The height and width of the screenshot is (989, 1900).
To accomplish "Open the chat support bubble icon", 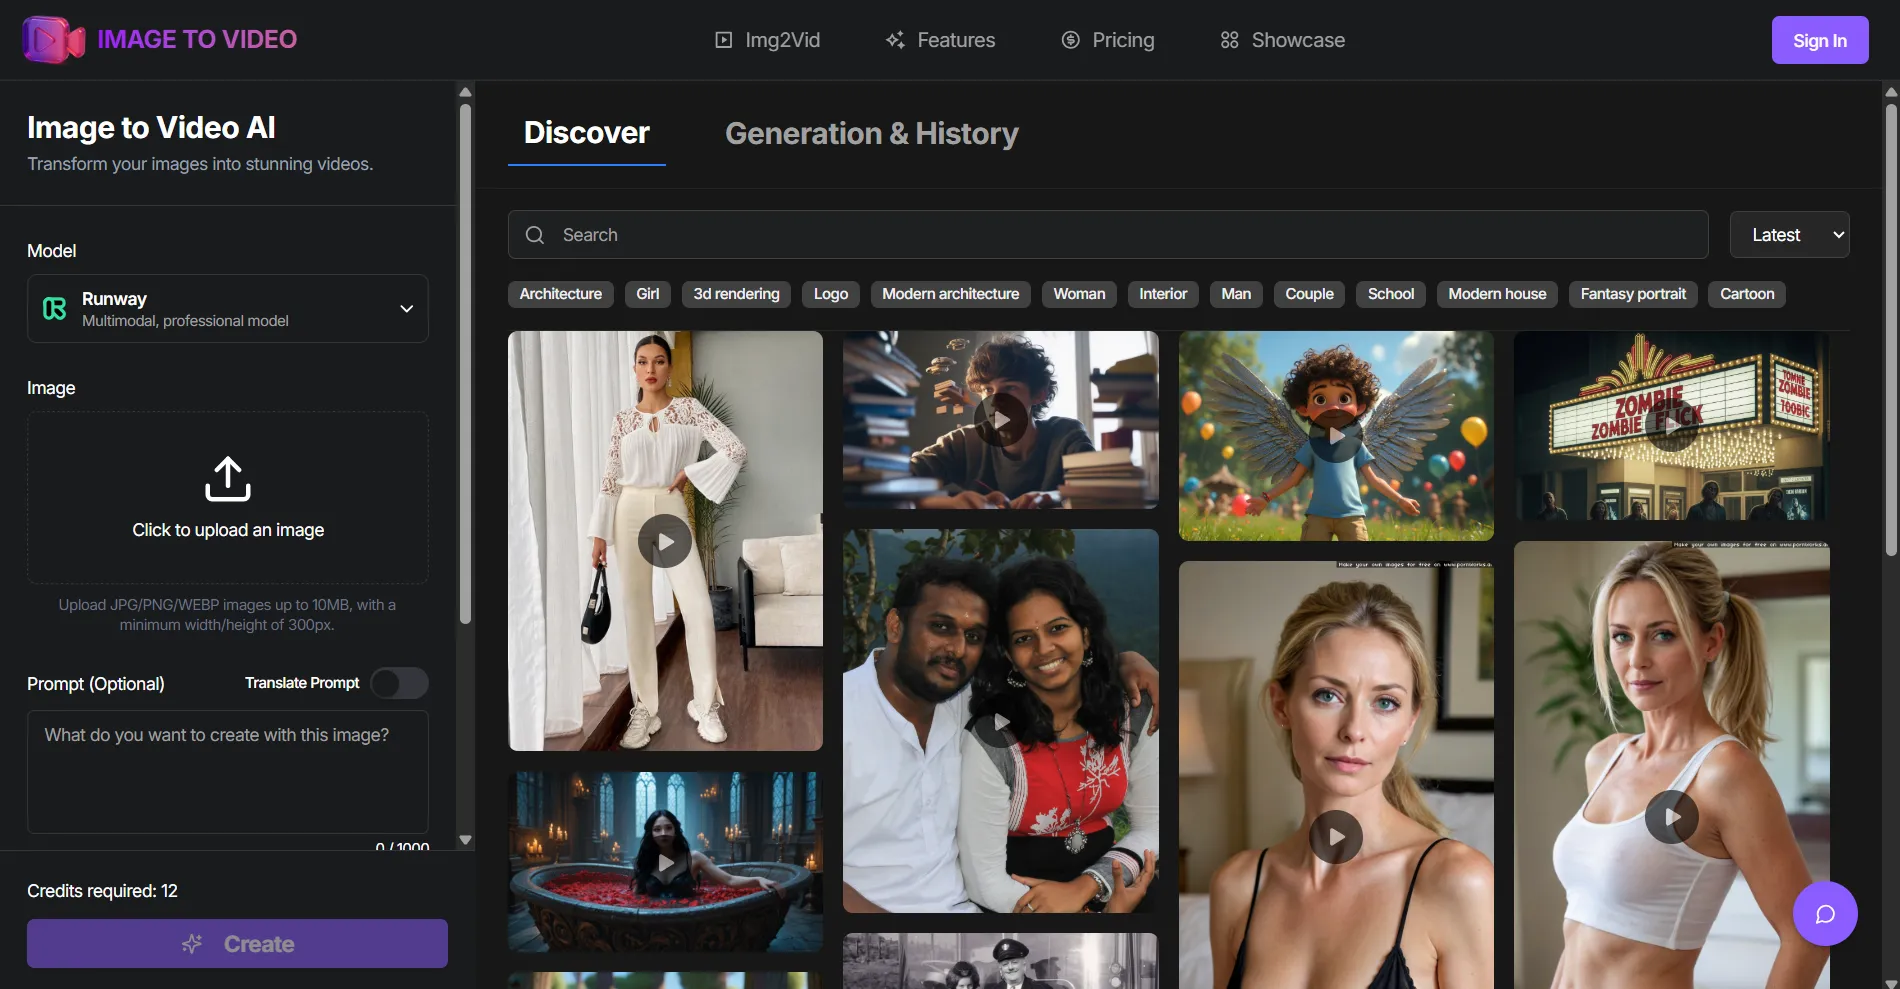I will pyautogui.click(x=1825, y=913).
